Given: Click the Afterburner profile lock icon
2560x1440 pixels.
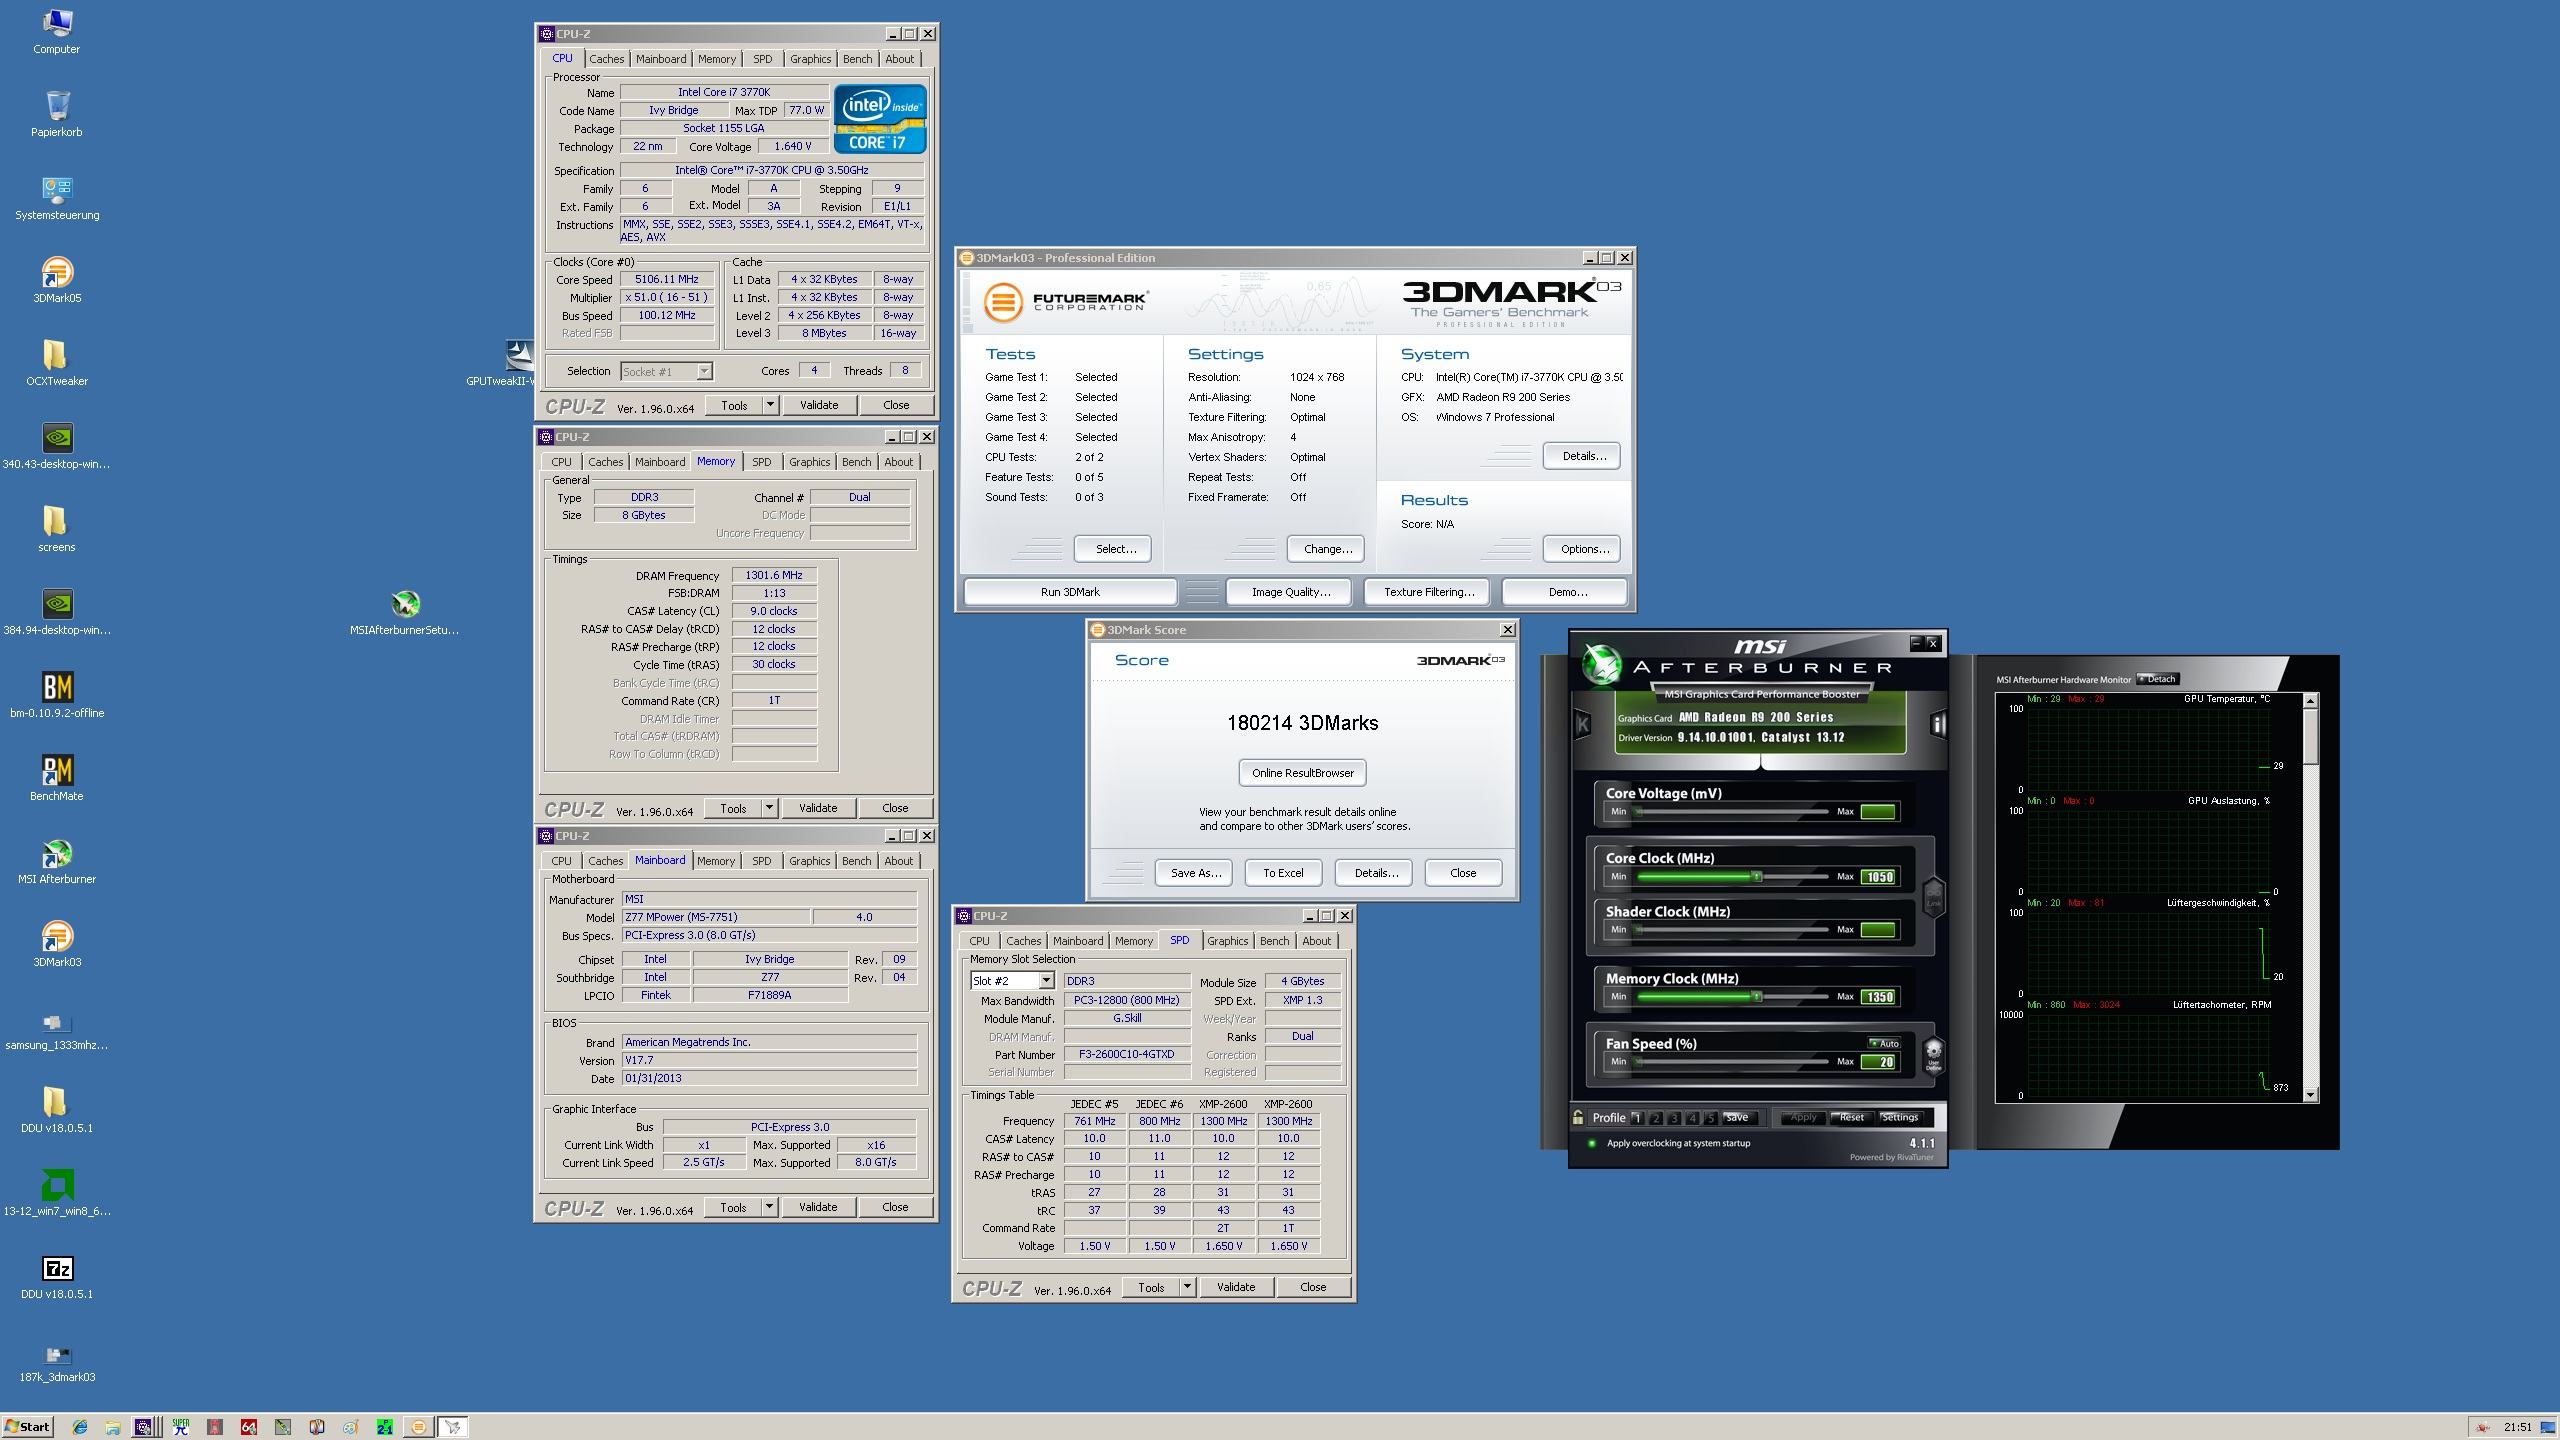Looking at the screenshot, I should (x=1578, y=1117).
